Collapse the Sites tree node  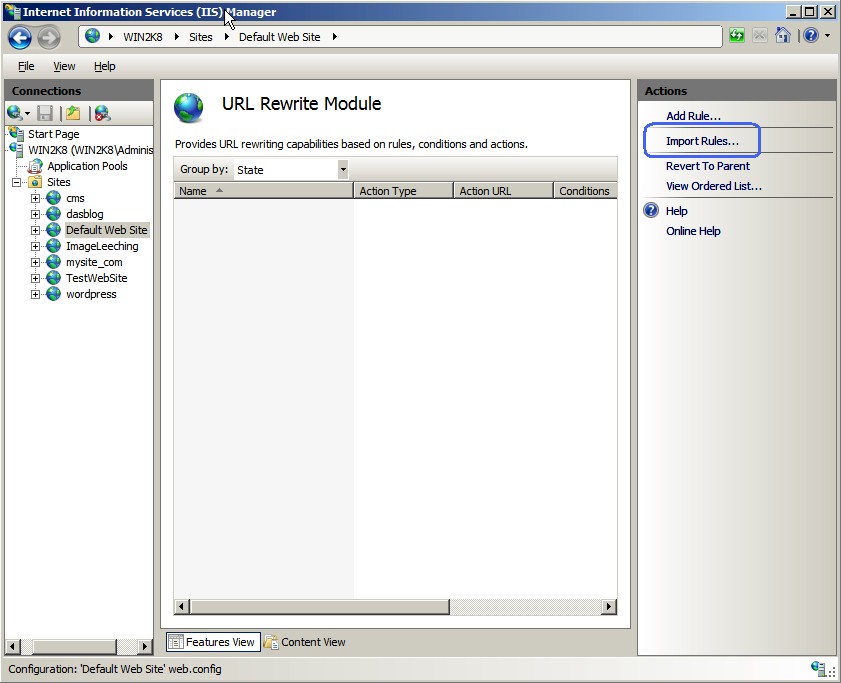17,182
